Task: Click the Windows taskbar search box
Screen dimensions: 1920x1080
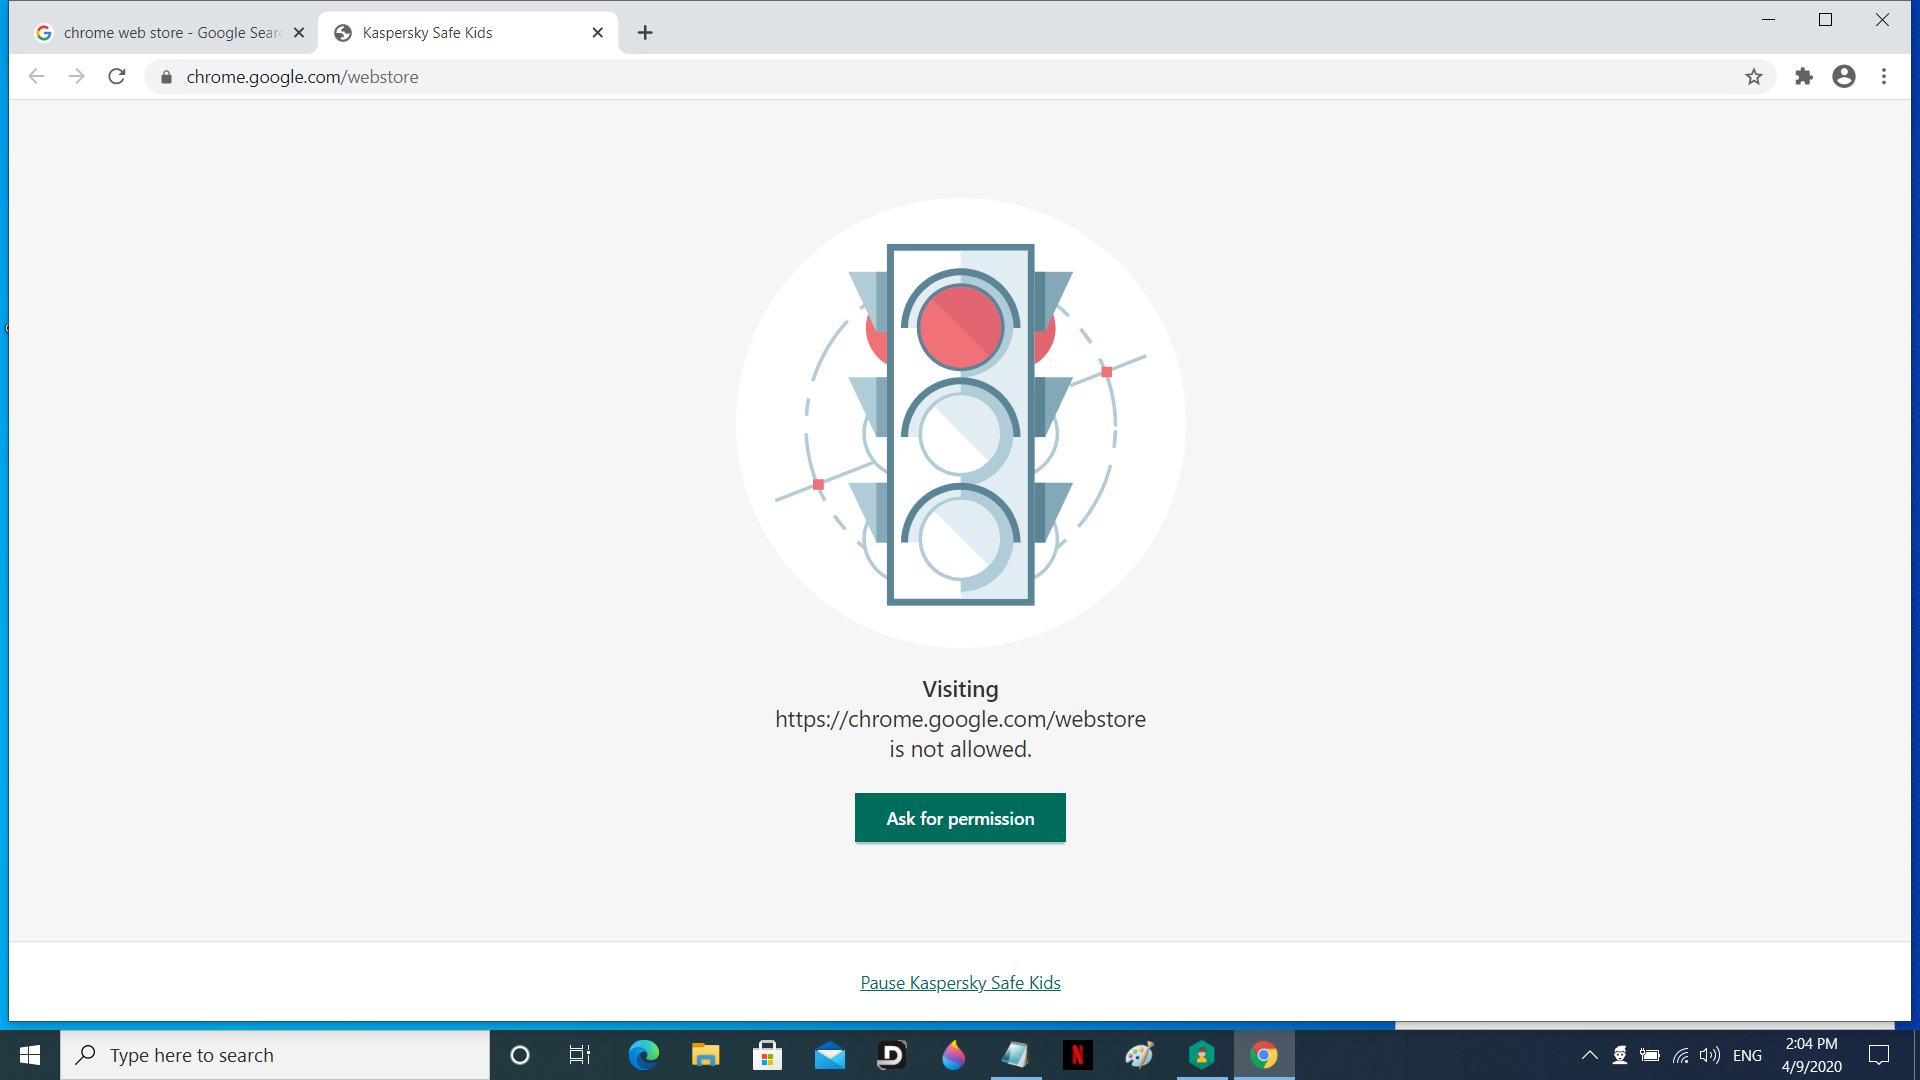Action: click(275, 1055)
